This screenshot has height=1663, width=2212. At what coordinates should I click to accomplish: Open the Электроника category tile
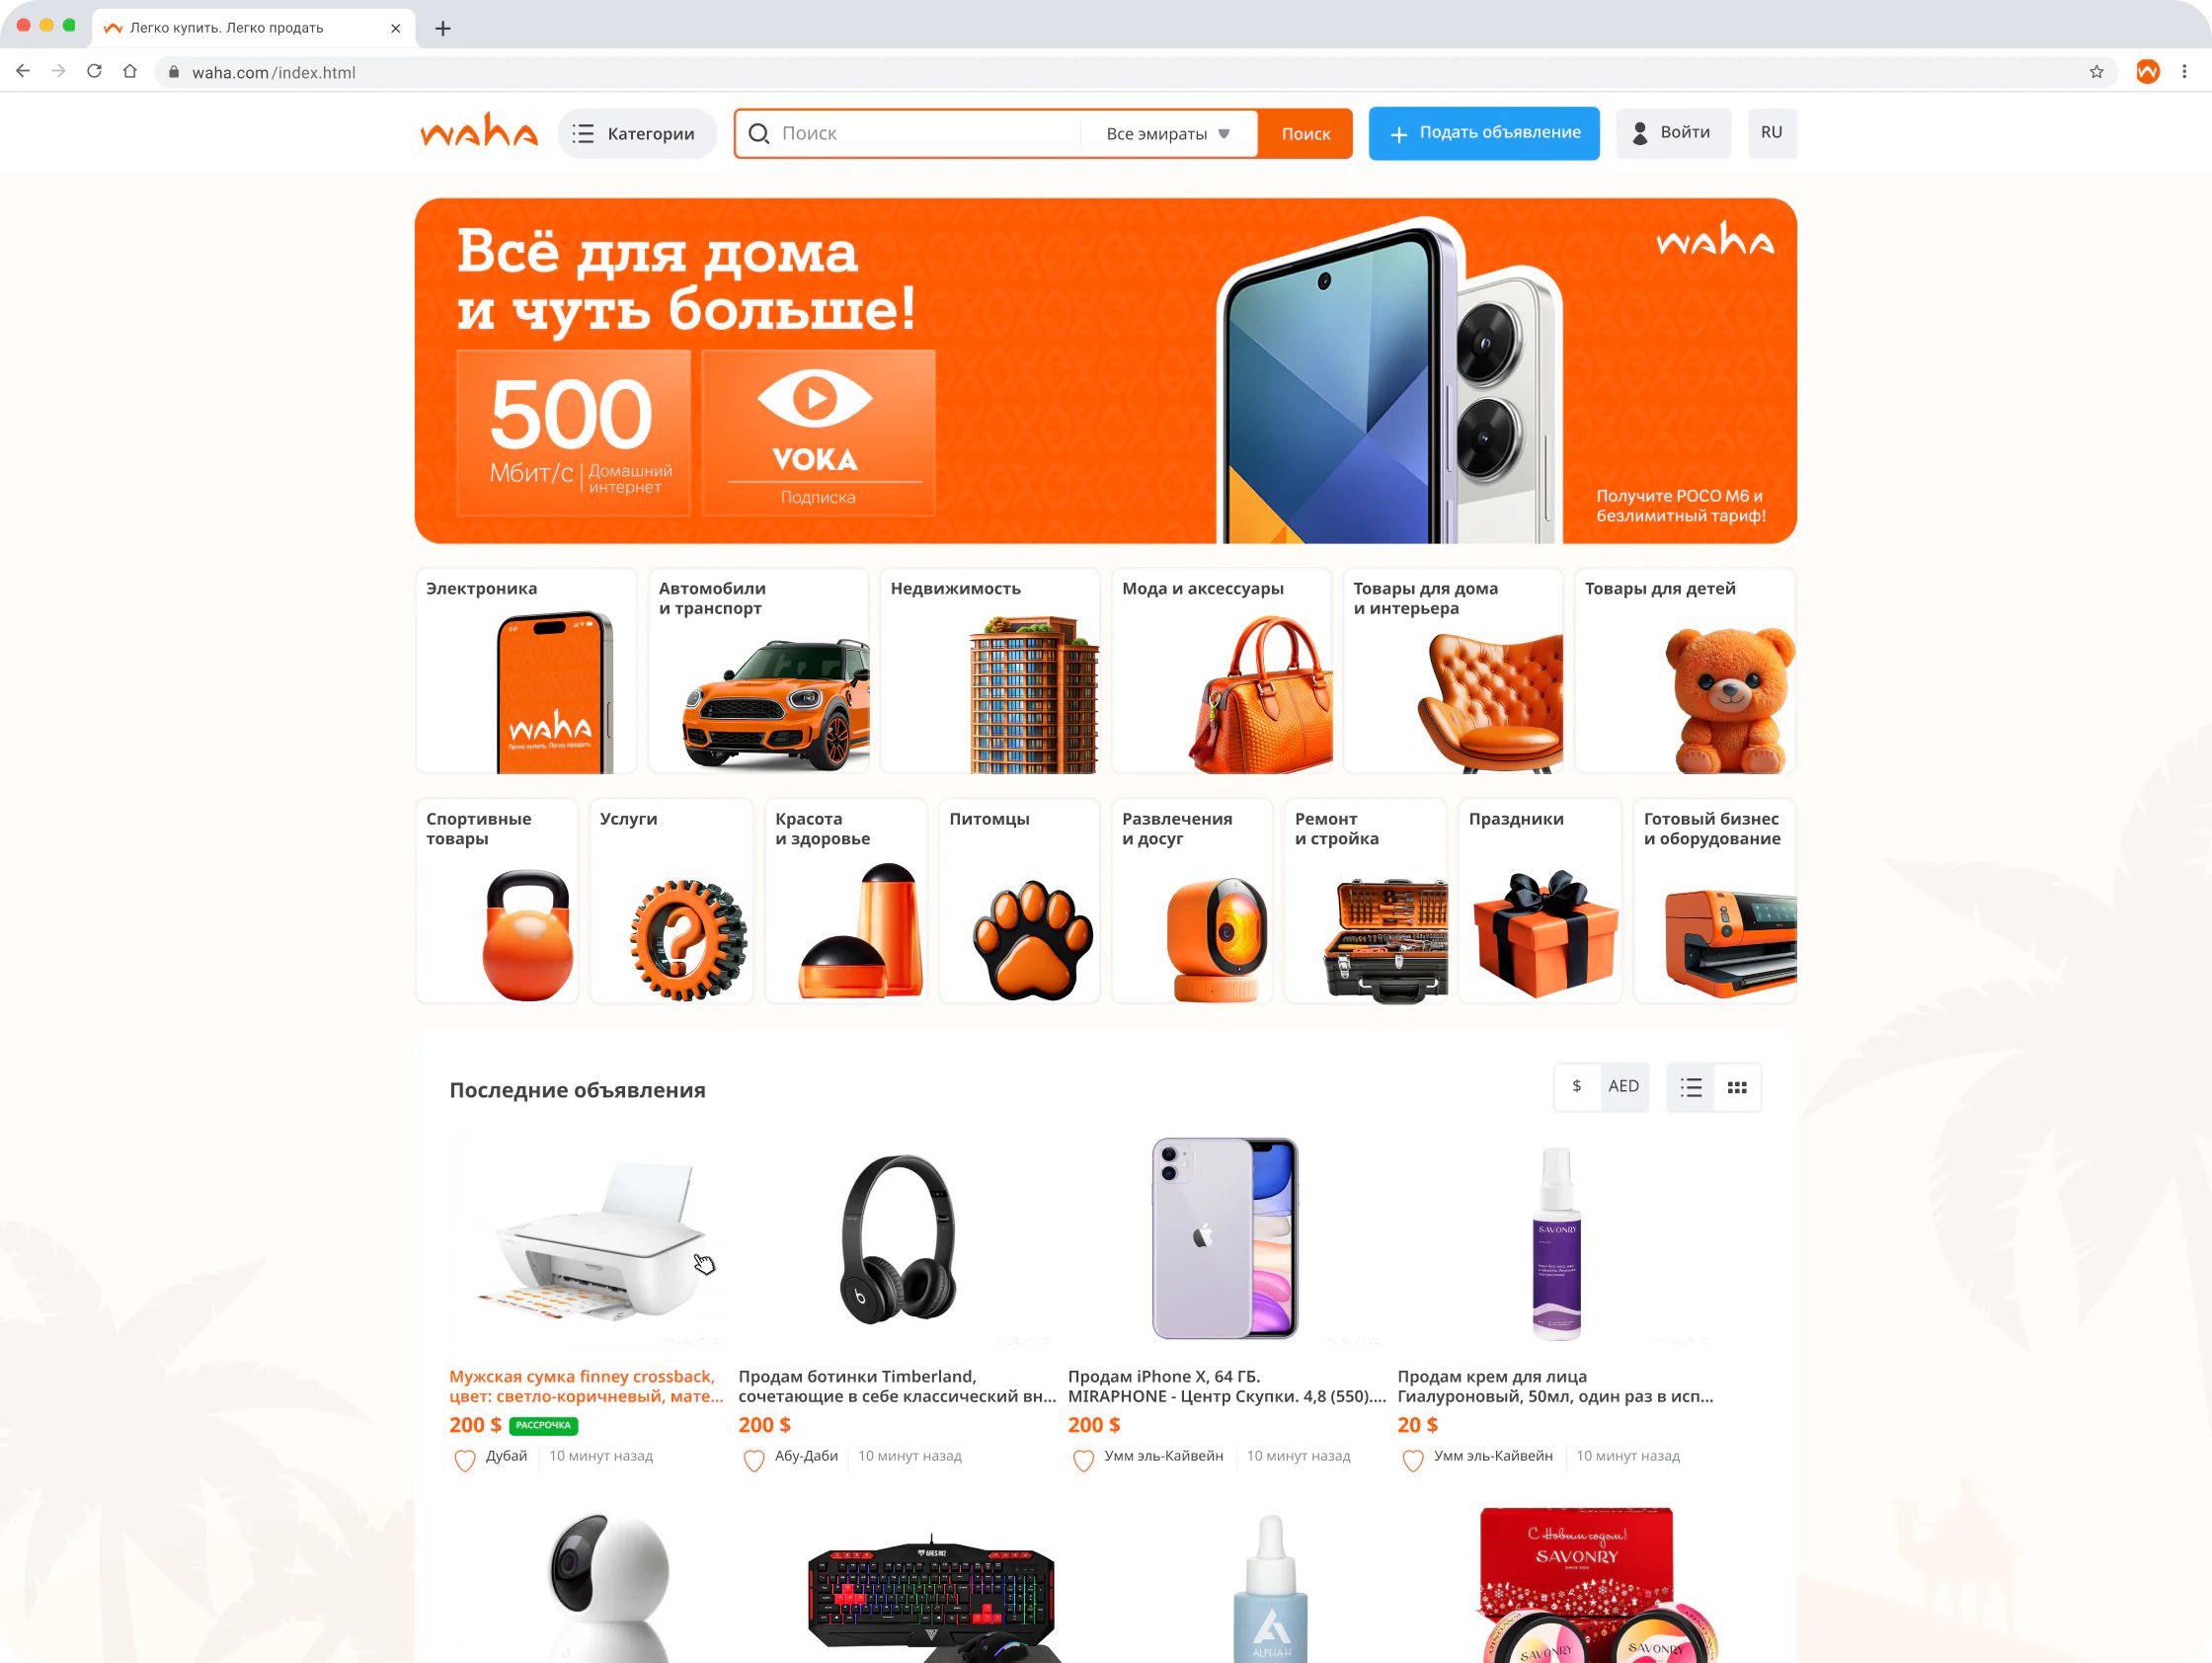pos(526,670)
